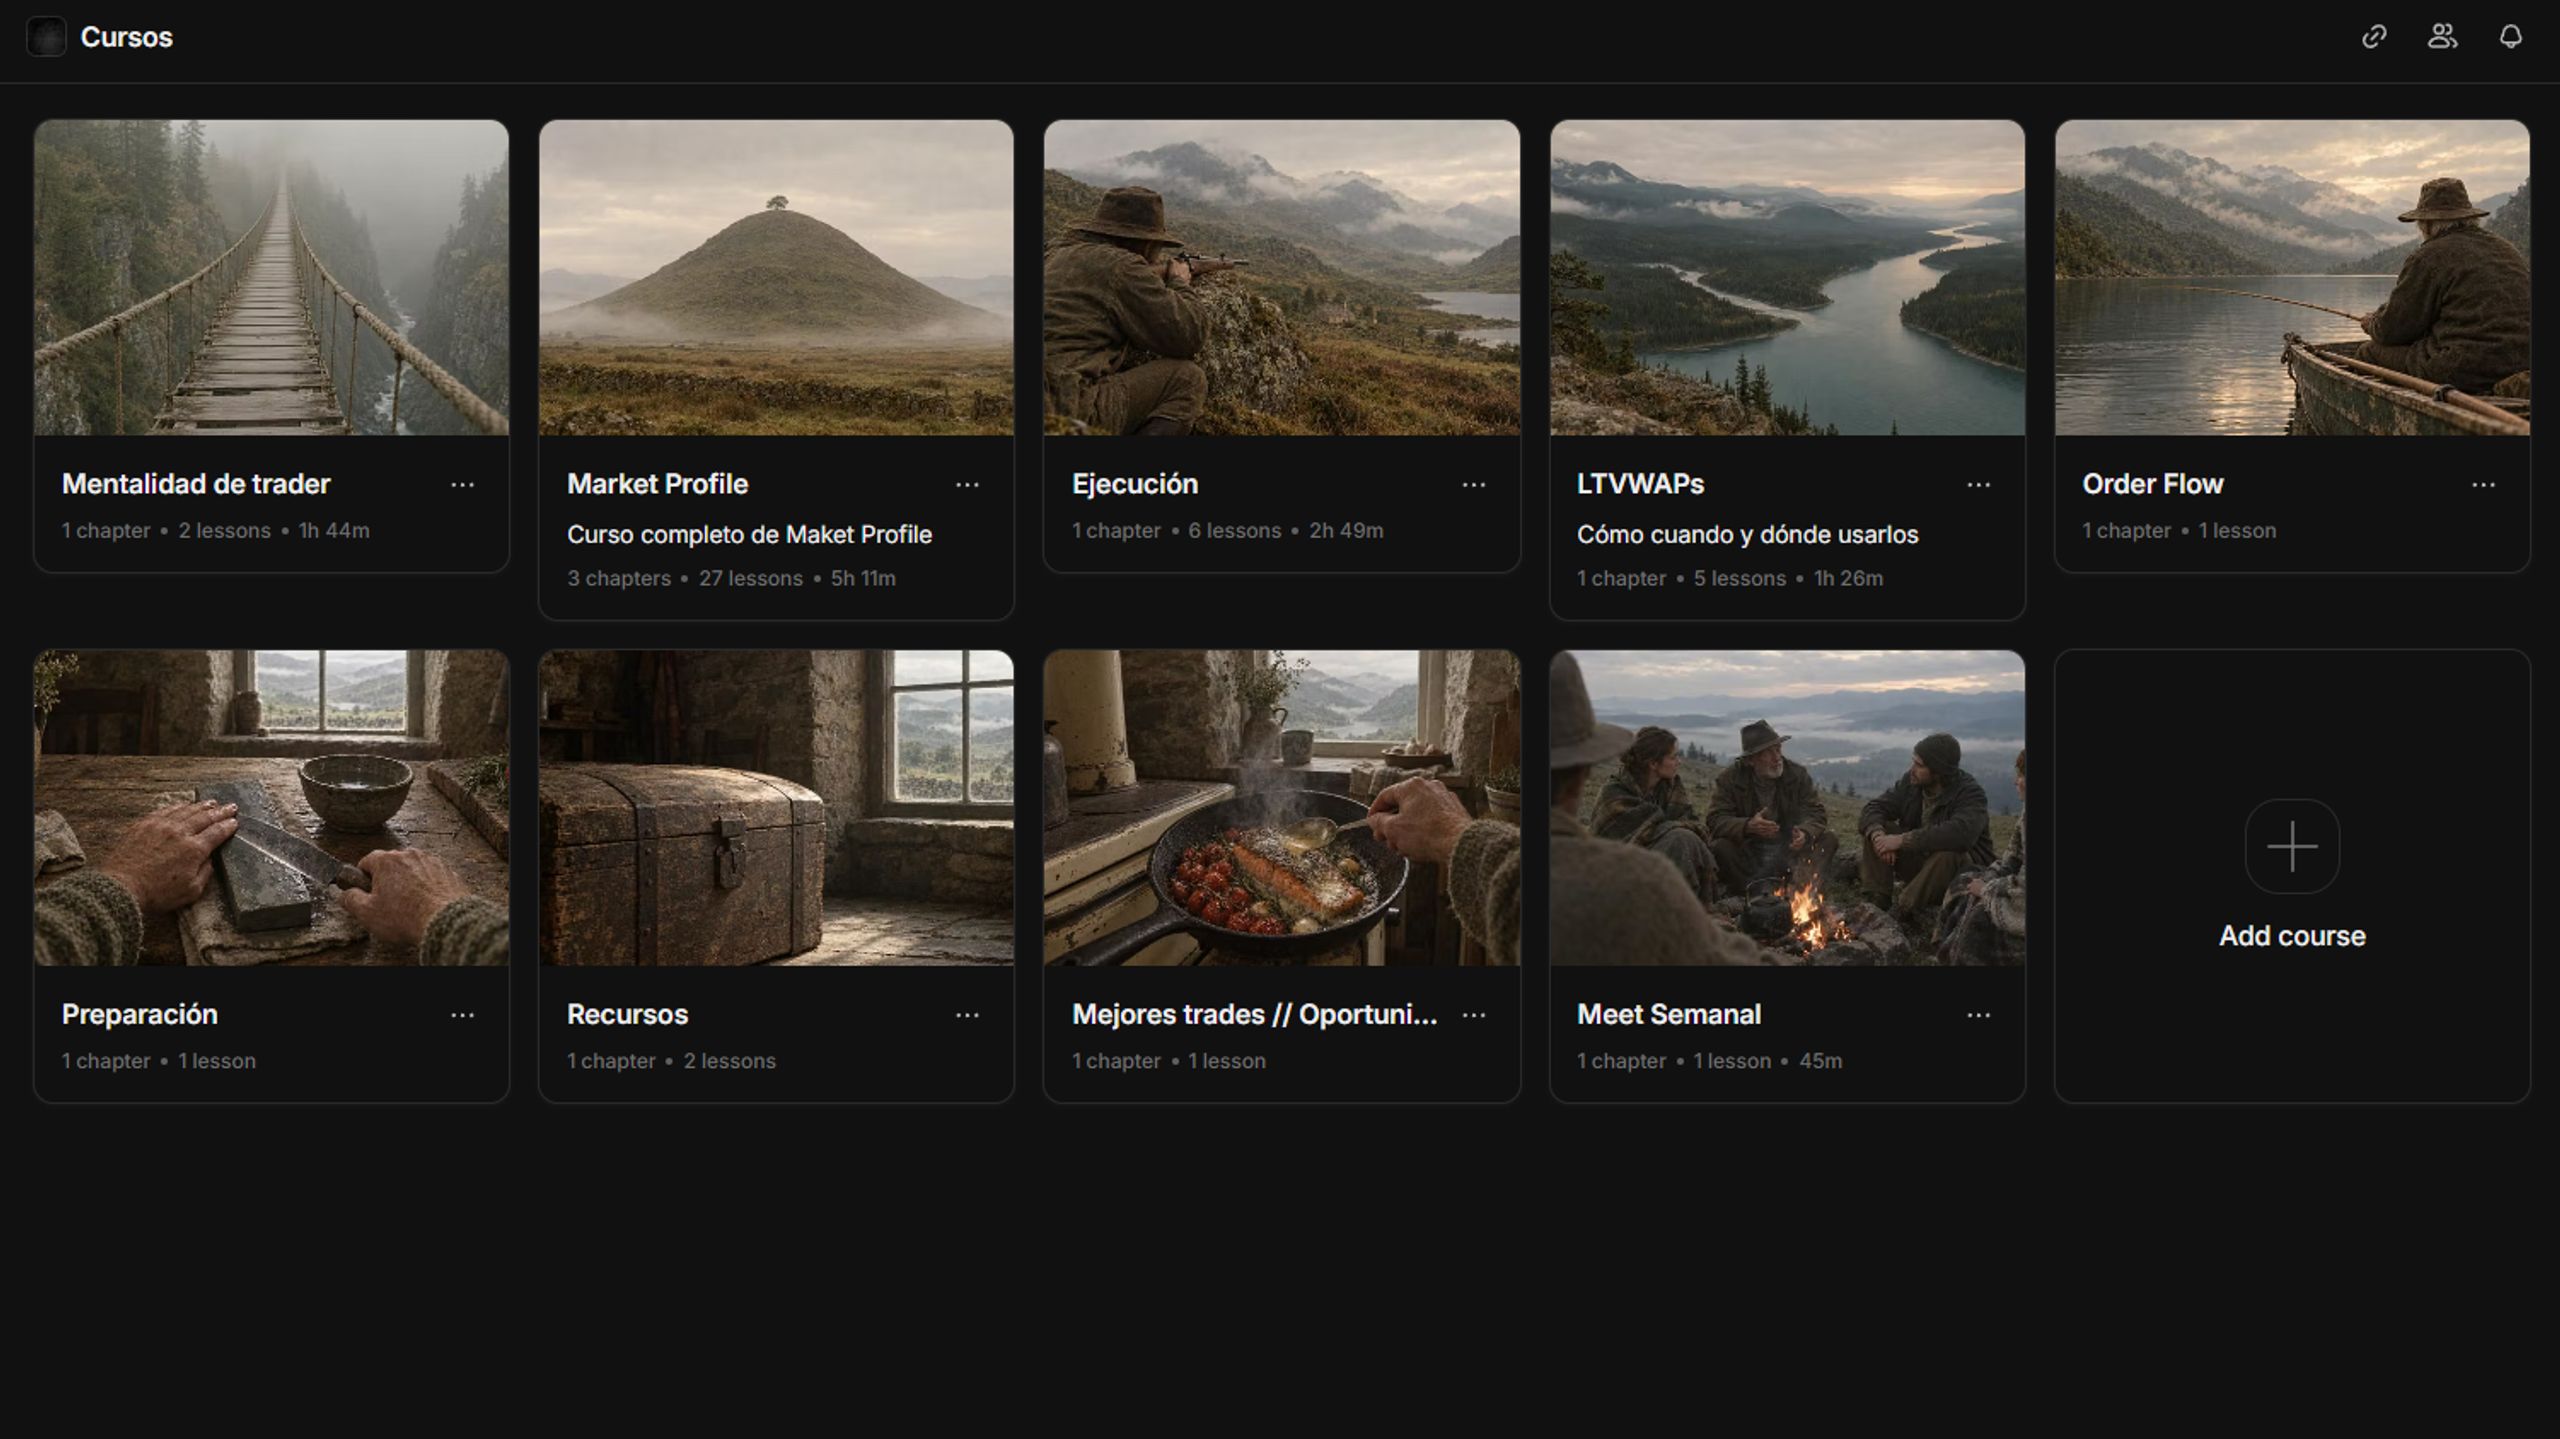
Task: Open the Order Flow title
Action: (x=2152, y=484)
